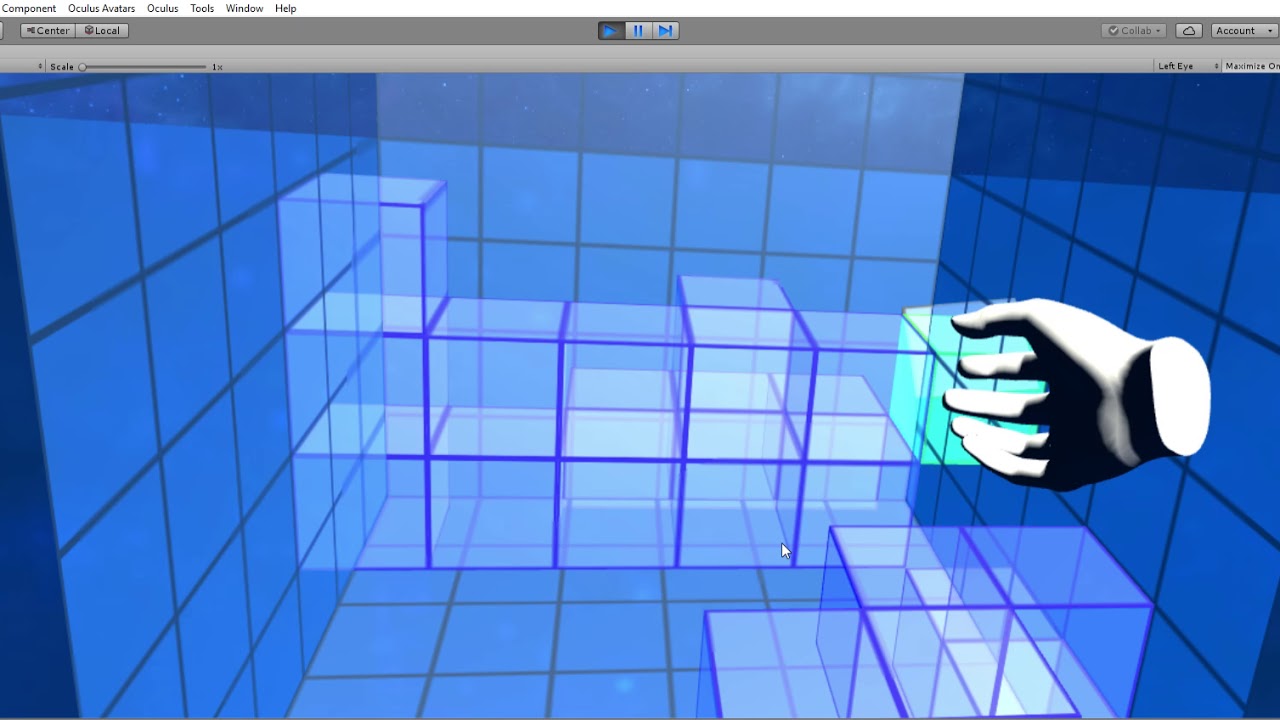
Task: Pause the running game
Action: (x=638, y=31)
